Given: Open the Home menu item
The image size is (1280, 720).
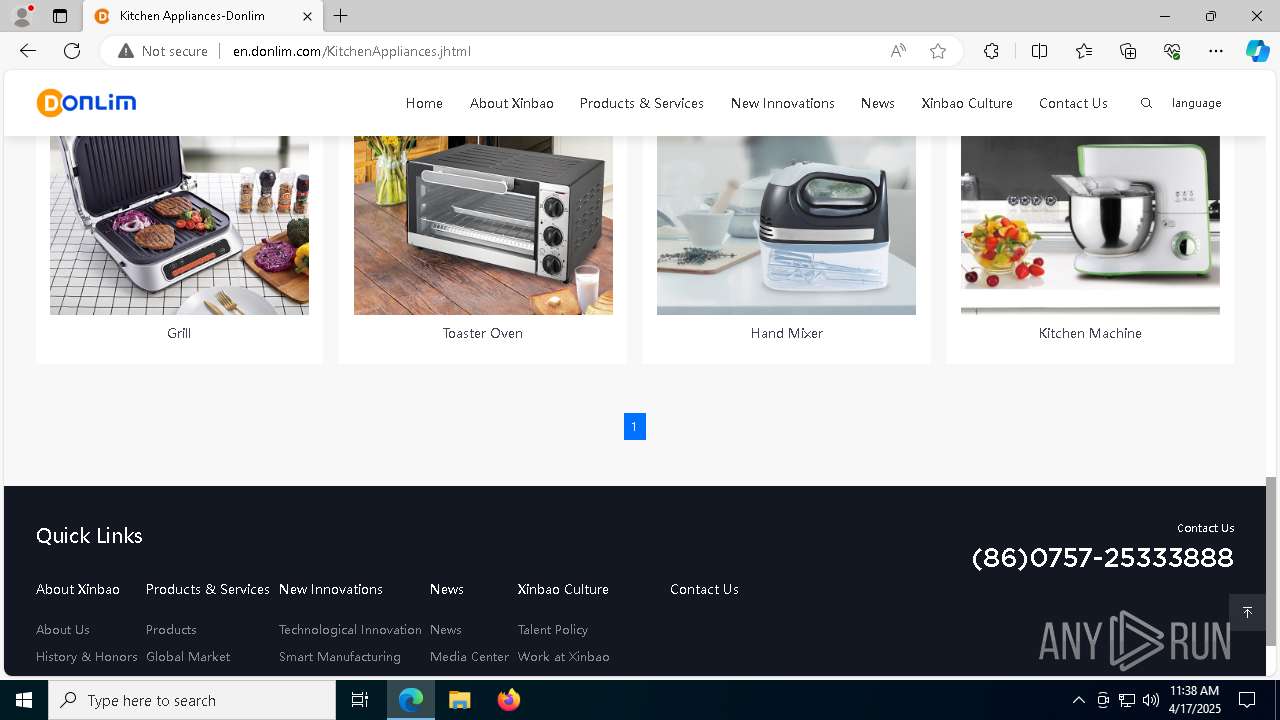Looking at the screenshot, I should pyautogui.click(x=424, y=103).
